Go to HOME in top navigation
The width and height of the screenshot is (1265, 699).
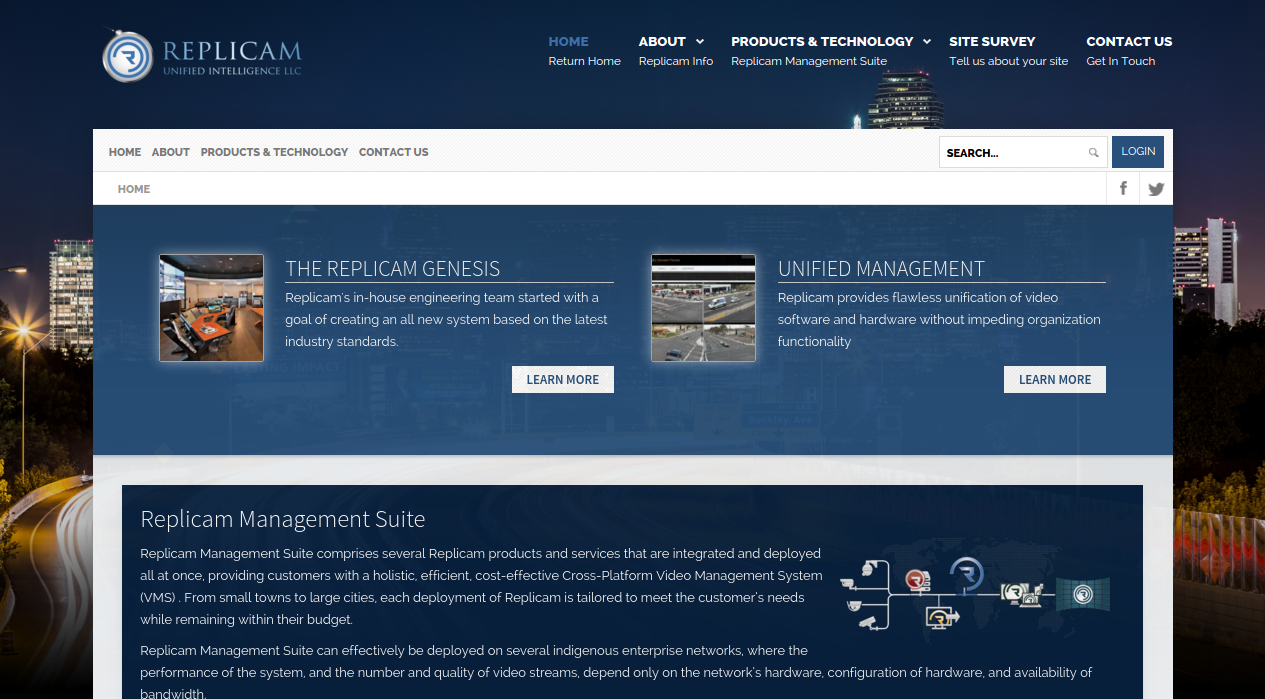click(x=568, y=41)
